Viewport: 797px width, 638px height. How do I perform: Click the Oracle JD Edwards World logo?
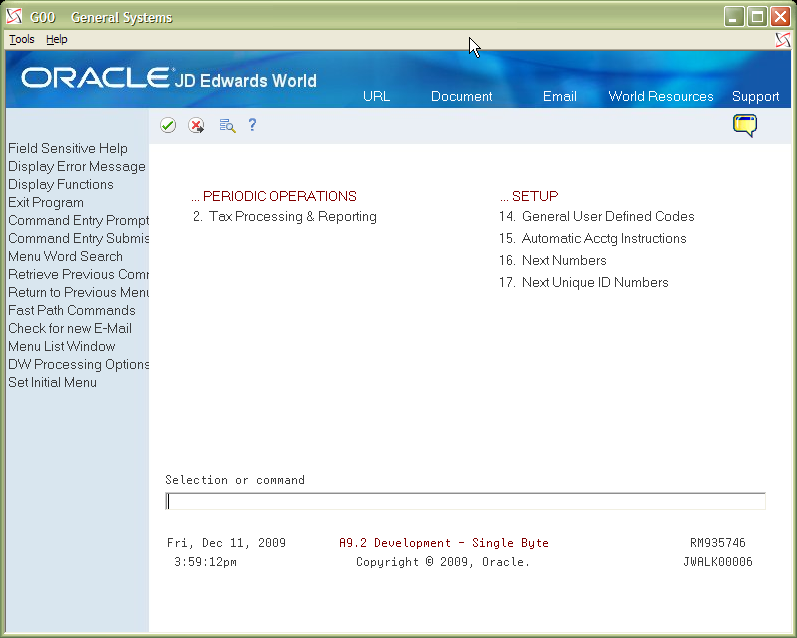pyautogui.click(x=169, y=79)
